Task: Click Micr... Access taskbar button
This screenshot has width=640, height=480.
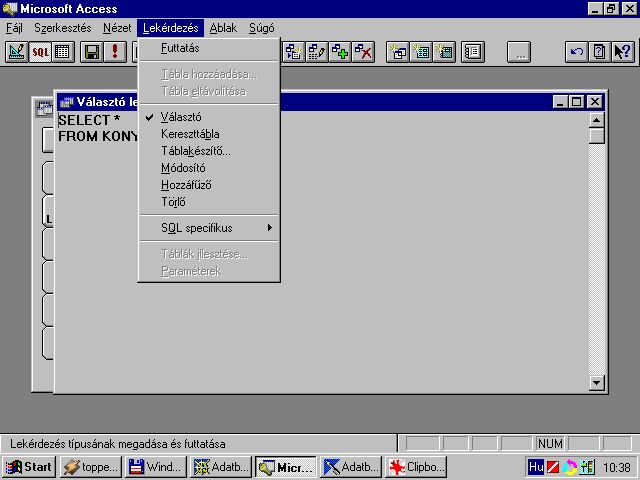Action: point(286,467)
